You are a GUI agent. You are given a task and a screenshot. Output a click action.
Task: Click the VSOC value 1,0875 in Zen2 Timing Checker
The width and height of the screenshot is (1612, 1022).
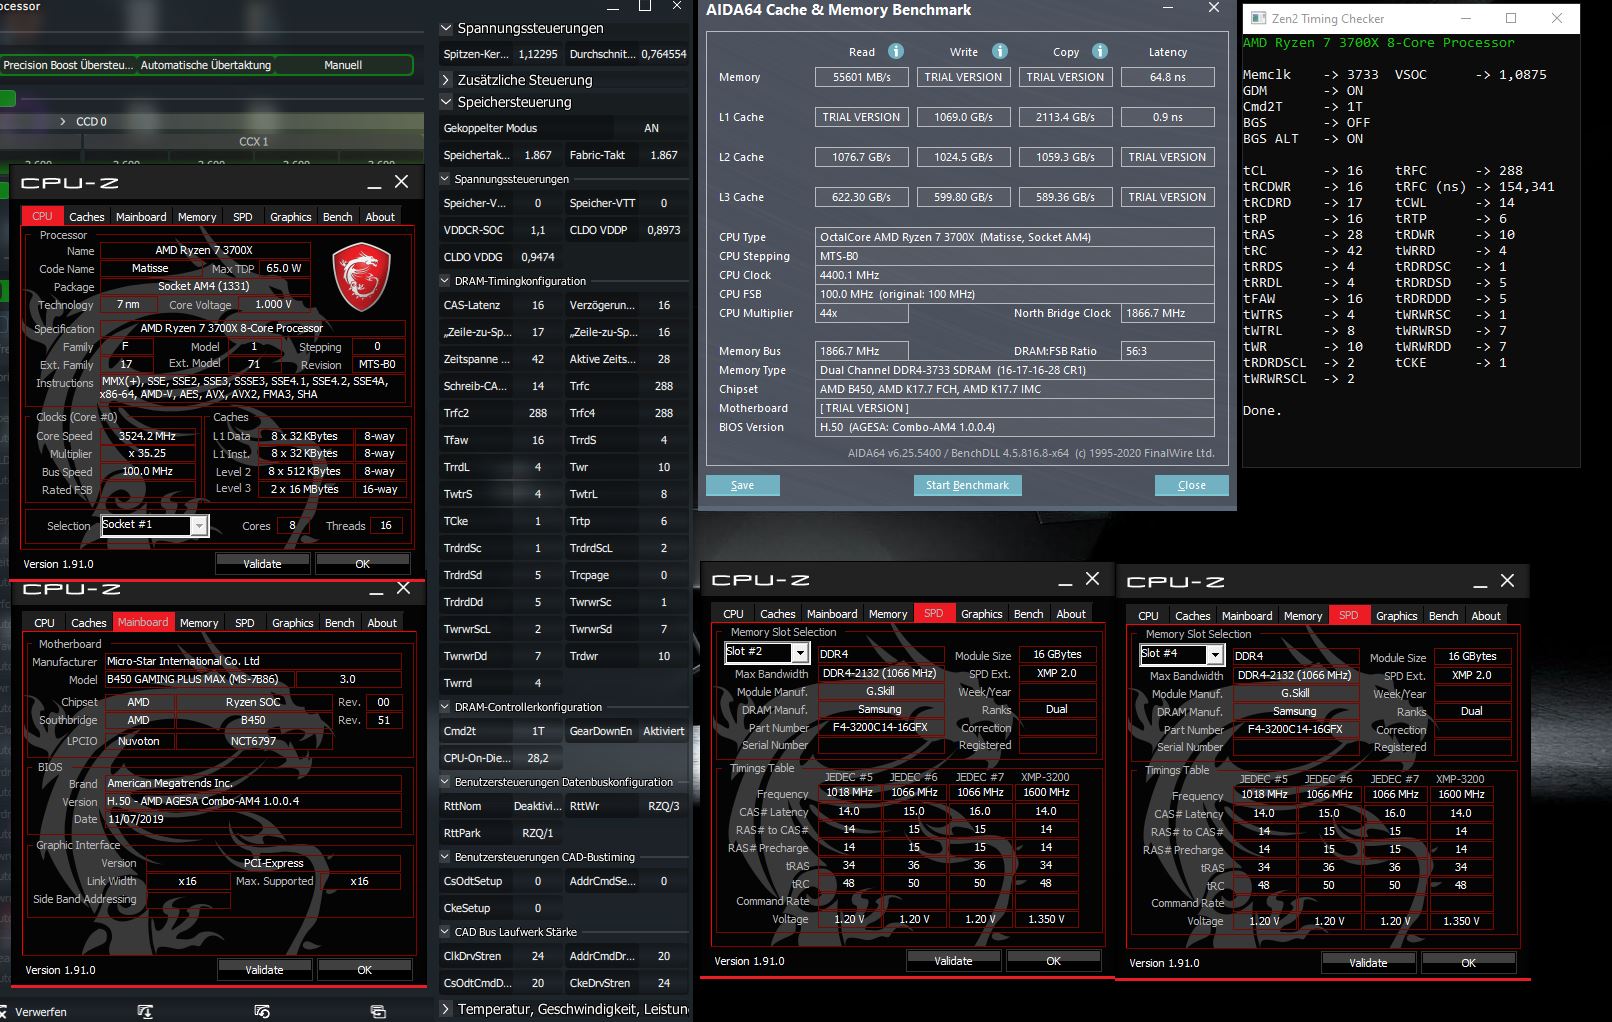[1523, 75]
